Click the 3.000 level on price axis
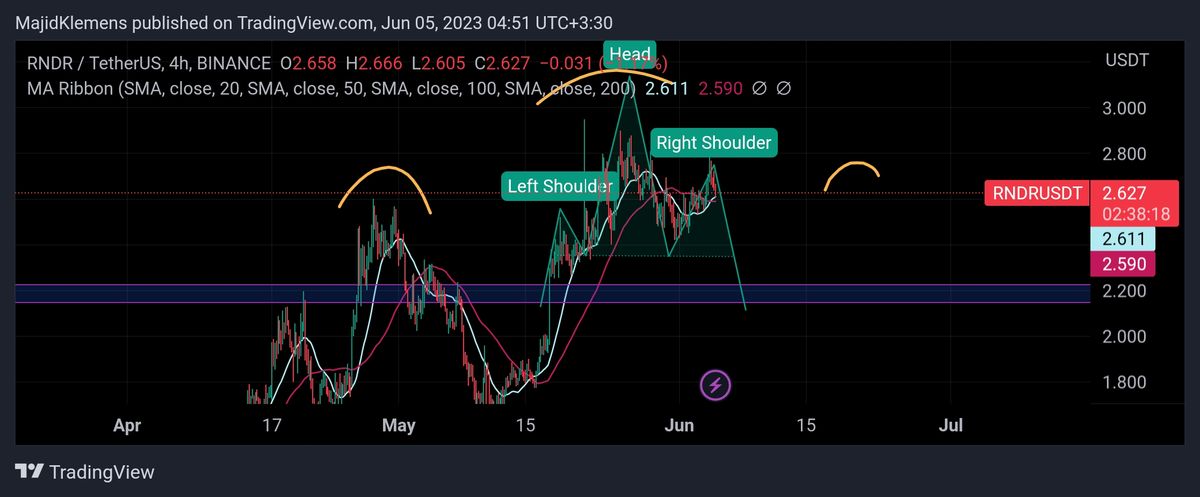This screenshot has height=497, width=1200. click(1124, 108)
